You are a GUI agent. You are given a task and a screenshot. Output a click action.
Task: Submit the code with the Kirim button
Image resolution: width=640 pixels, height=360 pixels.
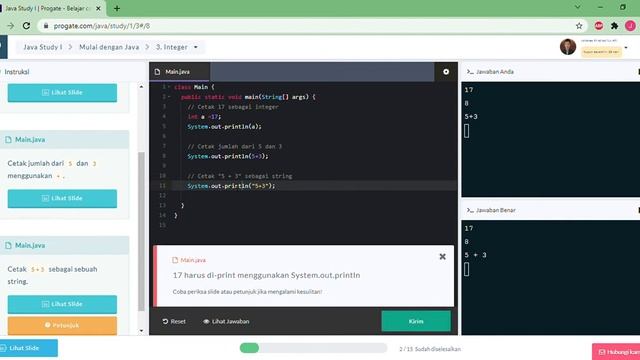416,321
